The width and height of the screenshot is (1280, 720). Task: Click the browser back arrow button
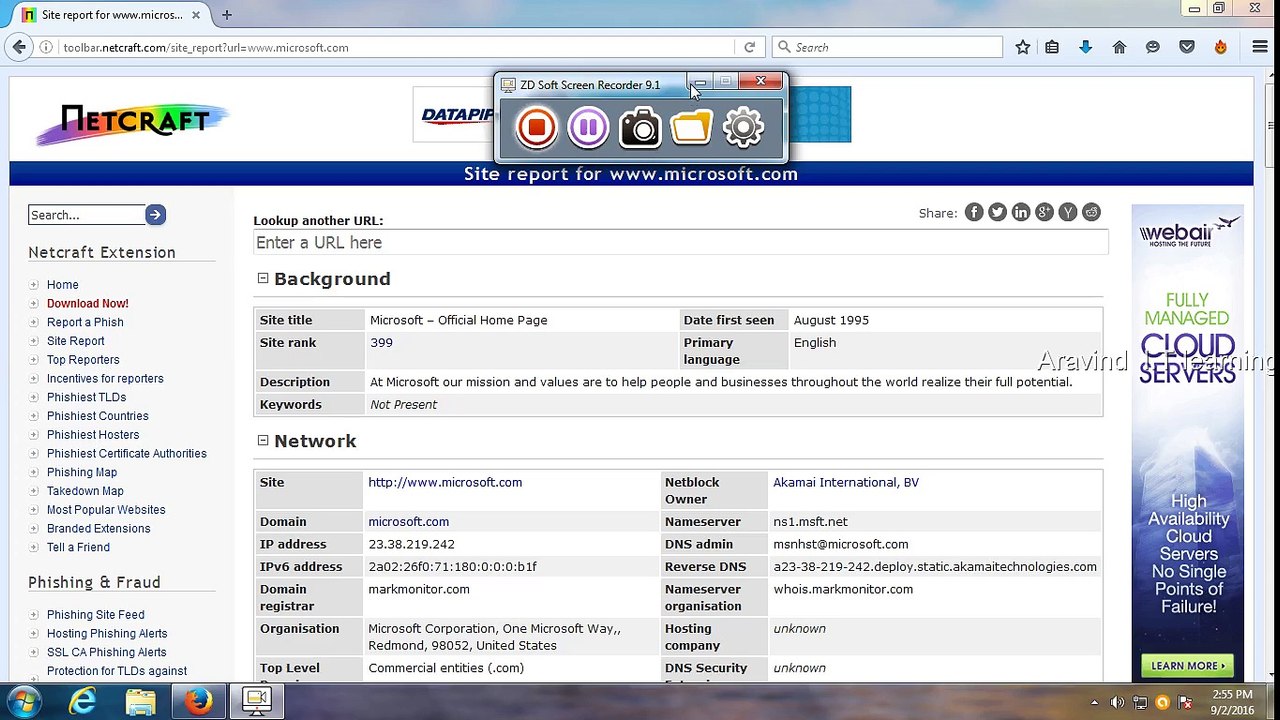tap(19, 47)
